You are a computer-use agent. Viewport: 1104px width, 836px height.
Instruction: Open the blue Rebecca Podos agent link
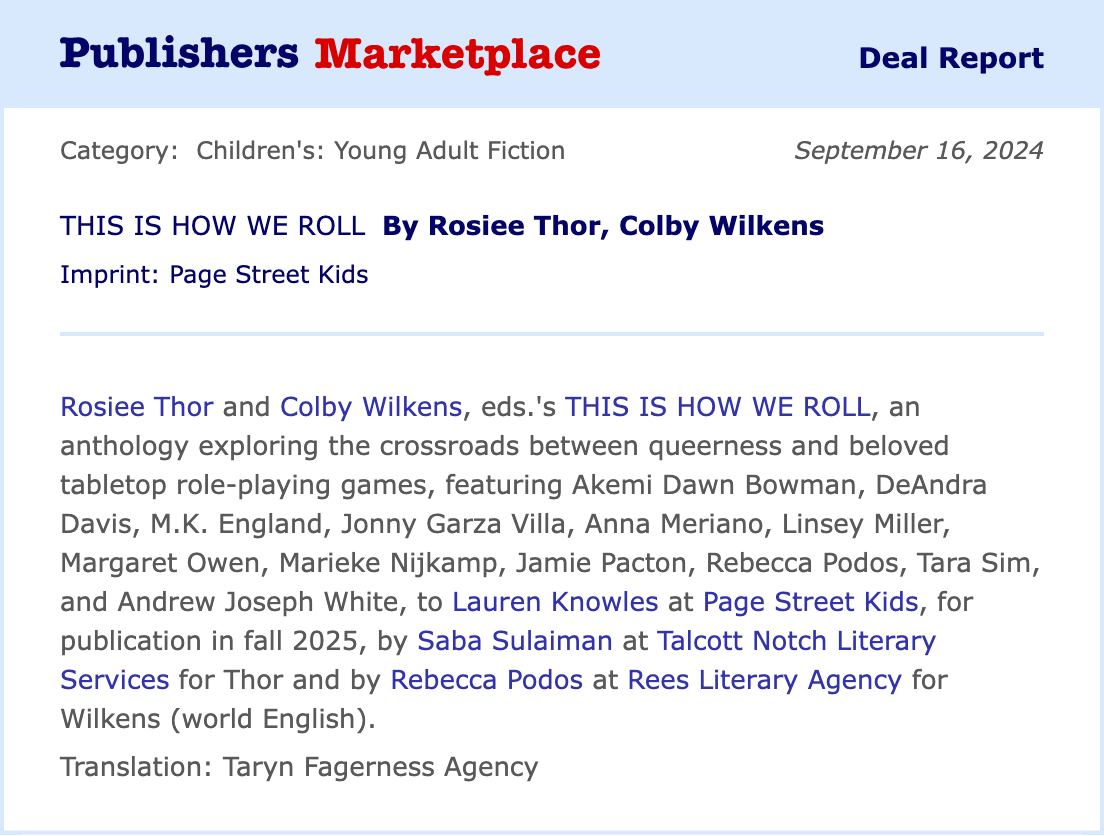pos(486,680)
